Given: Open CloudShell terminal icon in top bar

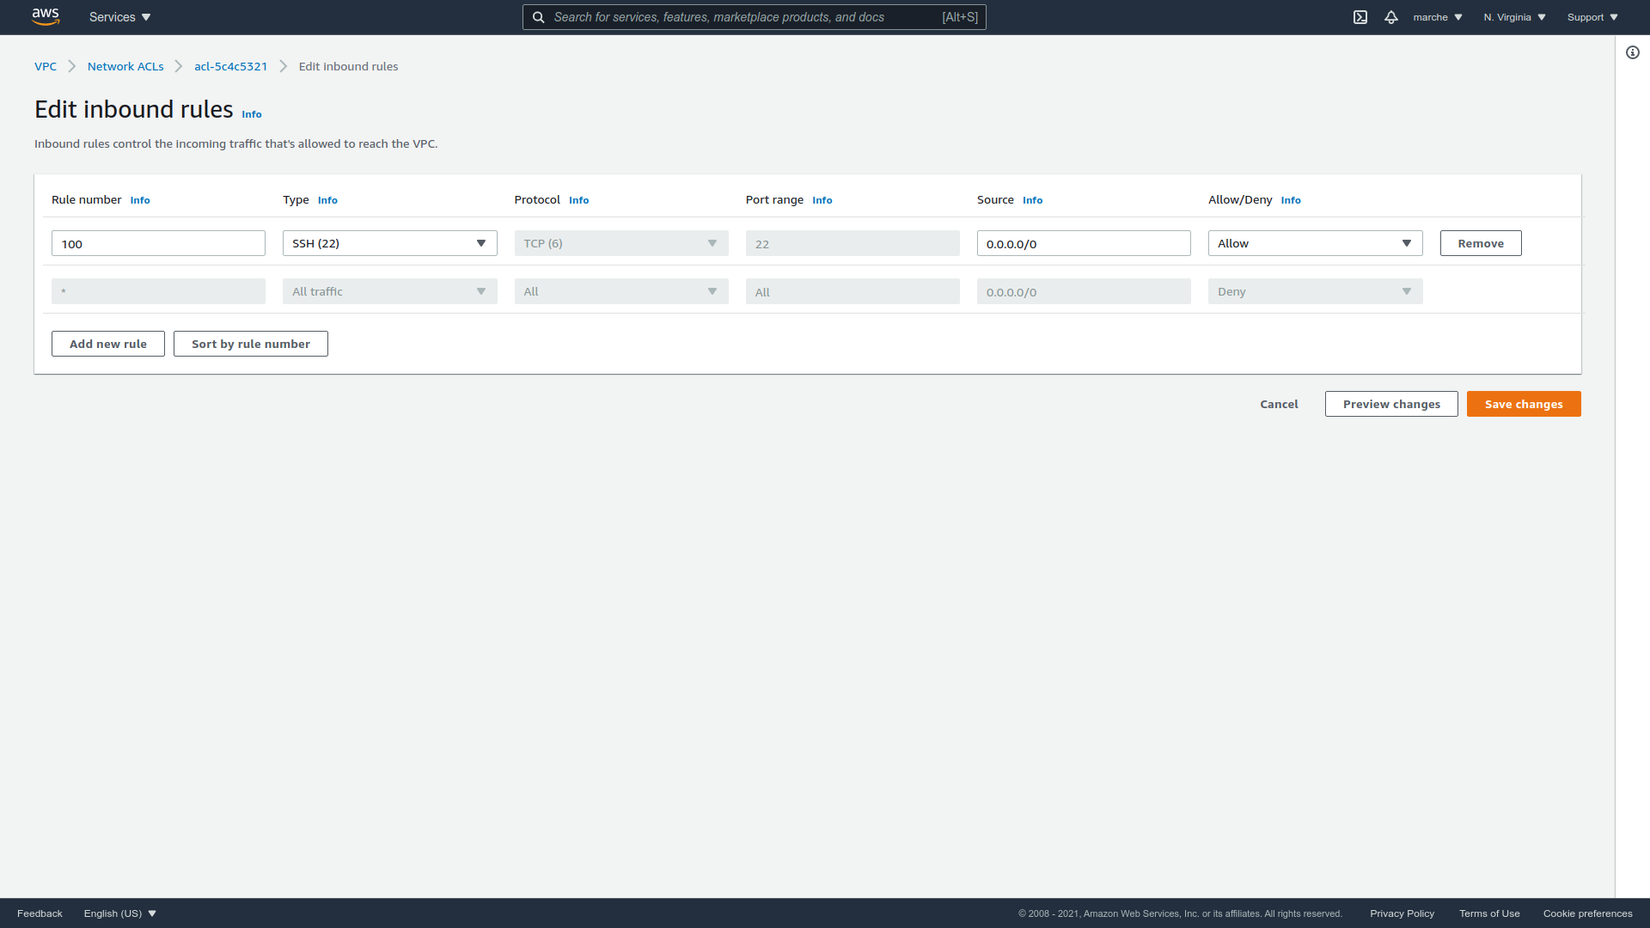Looking at the screenshot, I should (1360, 17).
